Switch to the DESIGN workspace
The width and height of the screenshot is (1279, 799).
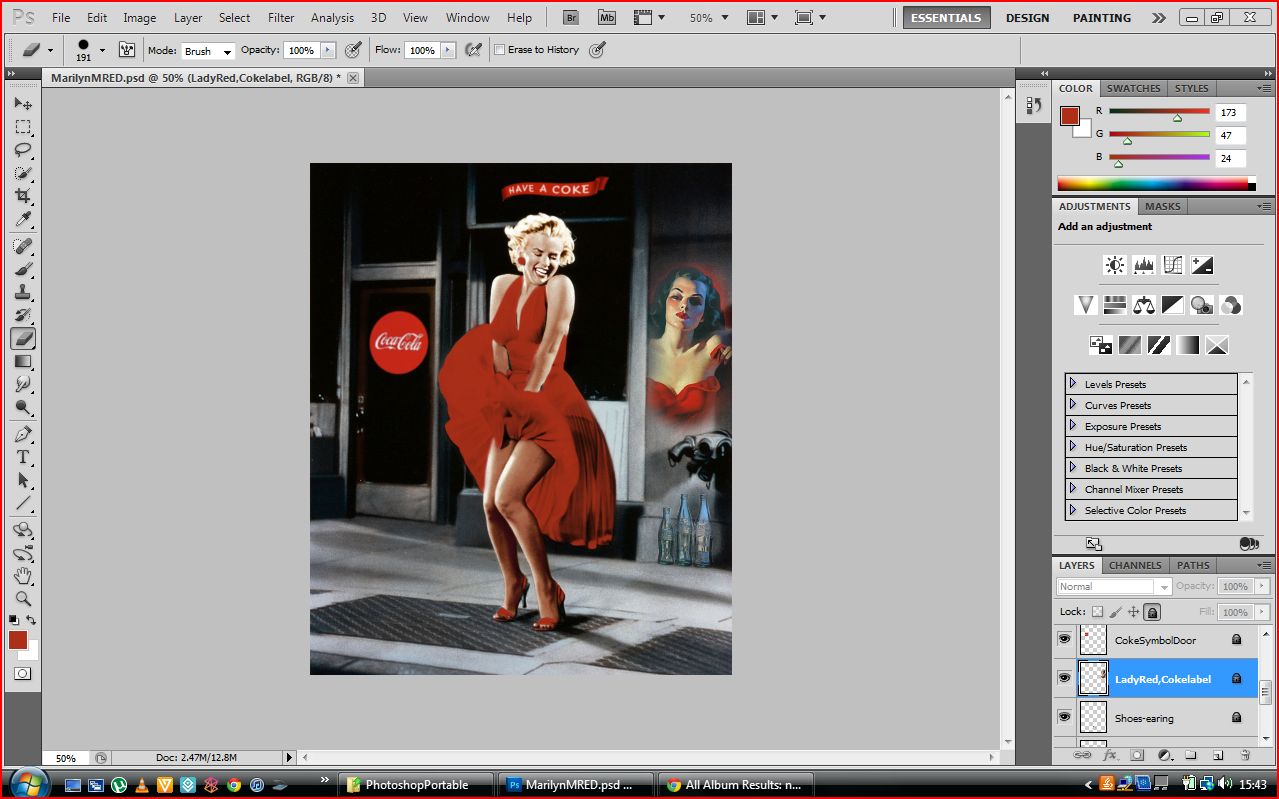1027,18
